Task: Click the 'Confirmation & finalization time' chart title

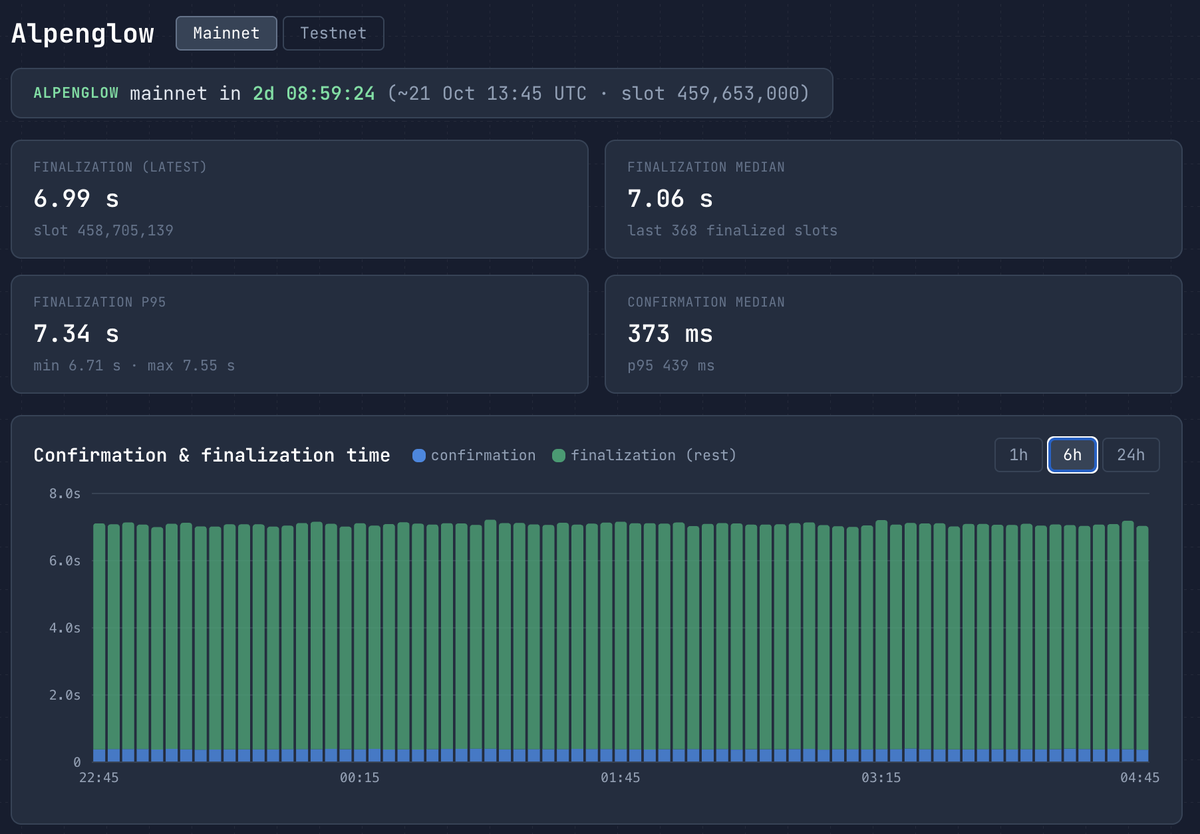Action: tap(212, 455)
